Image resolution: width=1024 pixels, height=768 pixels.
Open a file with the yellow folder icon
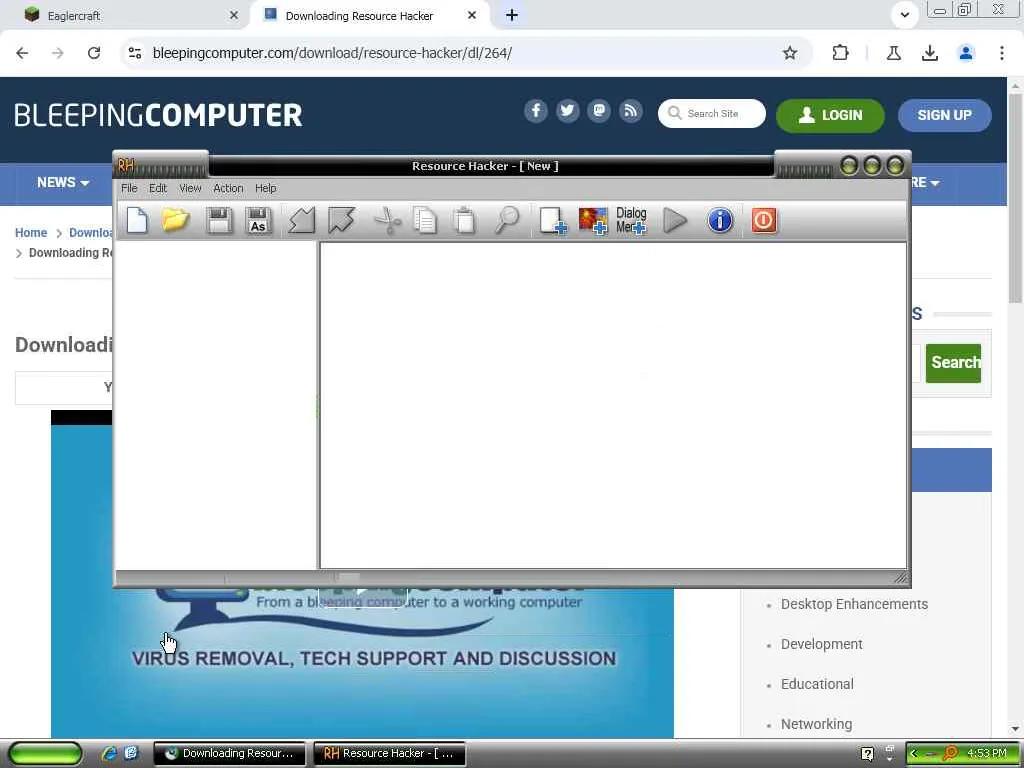click(x=176, y=220)
